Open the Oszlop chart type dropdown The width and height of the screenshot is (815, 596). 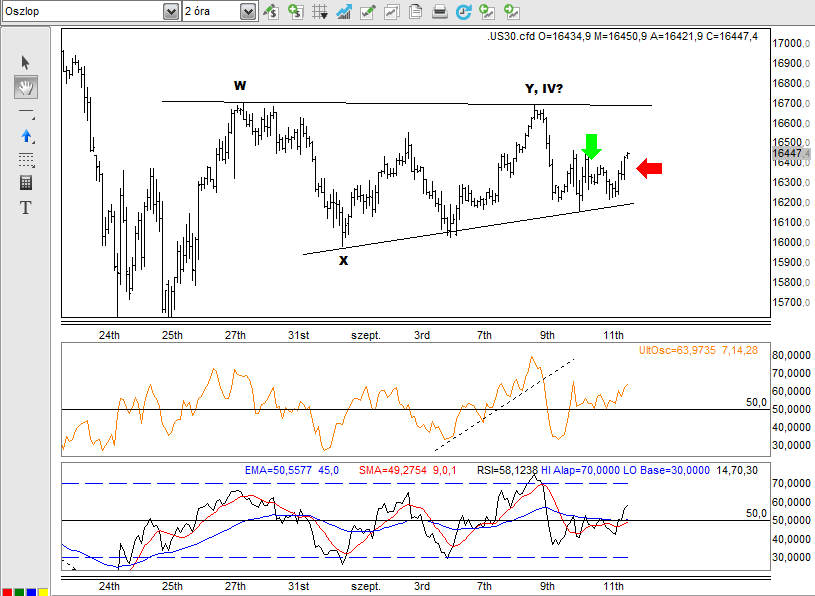[x=171, y=11]
